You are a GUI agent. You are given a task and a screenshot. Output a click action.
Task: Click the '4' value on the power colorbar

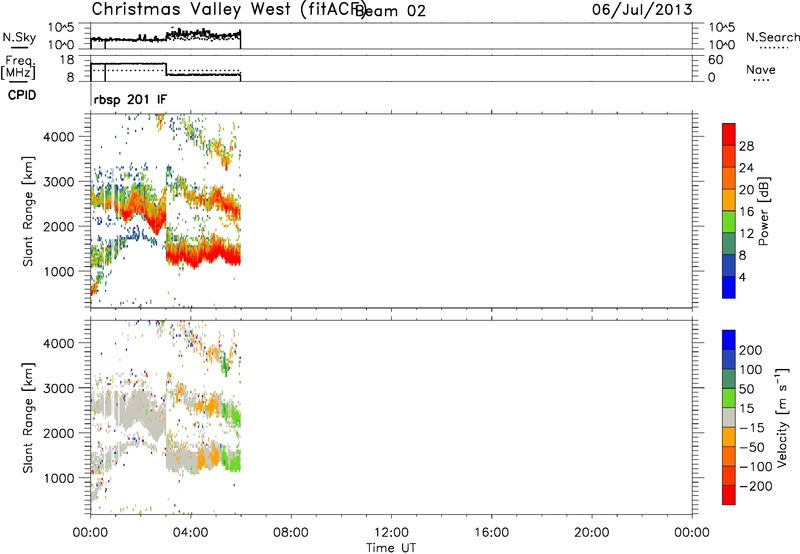742,277
